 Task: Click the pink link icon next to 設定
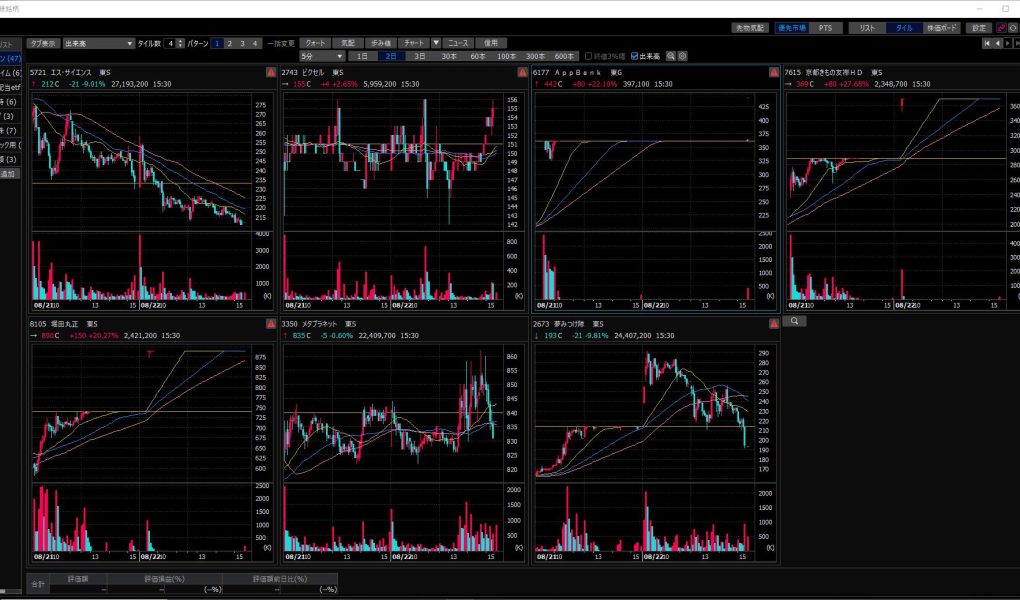point(1001,28)
